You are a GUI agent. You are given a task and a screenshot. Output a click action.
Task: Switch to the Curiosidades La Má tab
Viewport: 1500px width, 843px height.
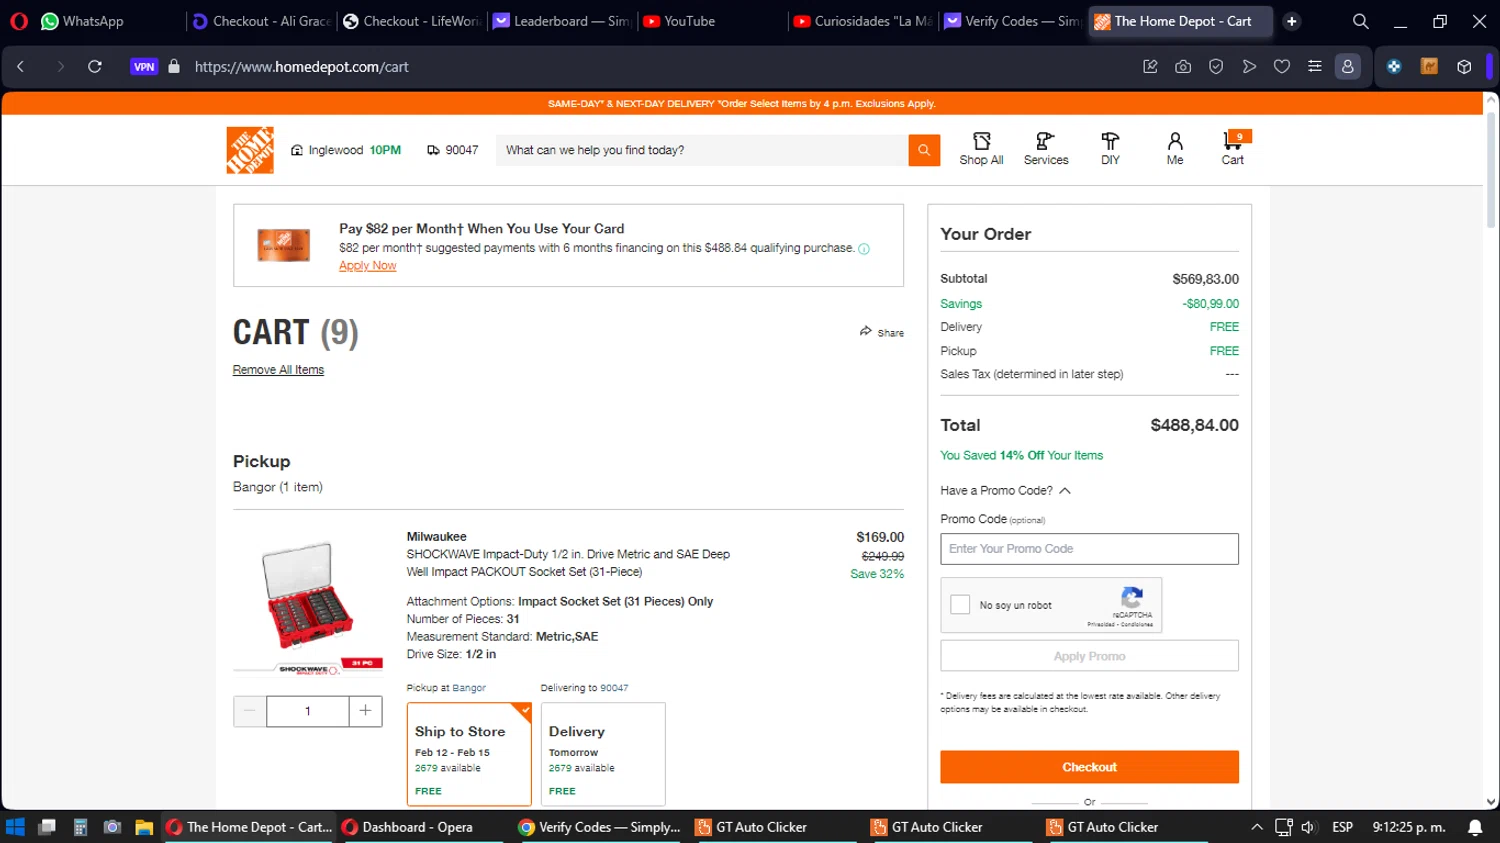(x=863, y=21)
